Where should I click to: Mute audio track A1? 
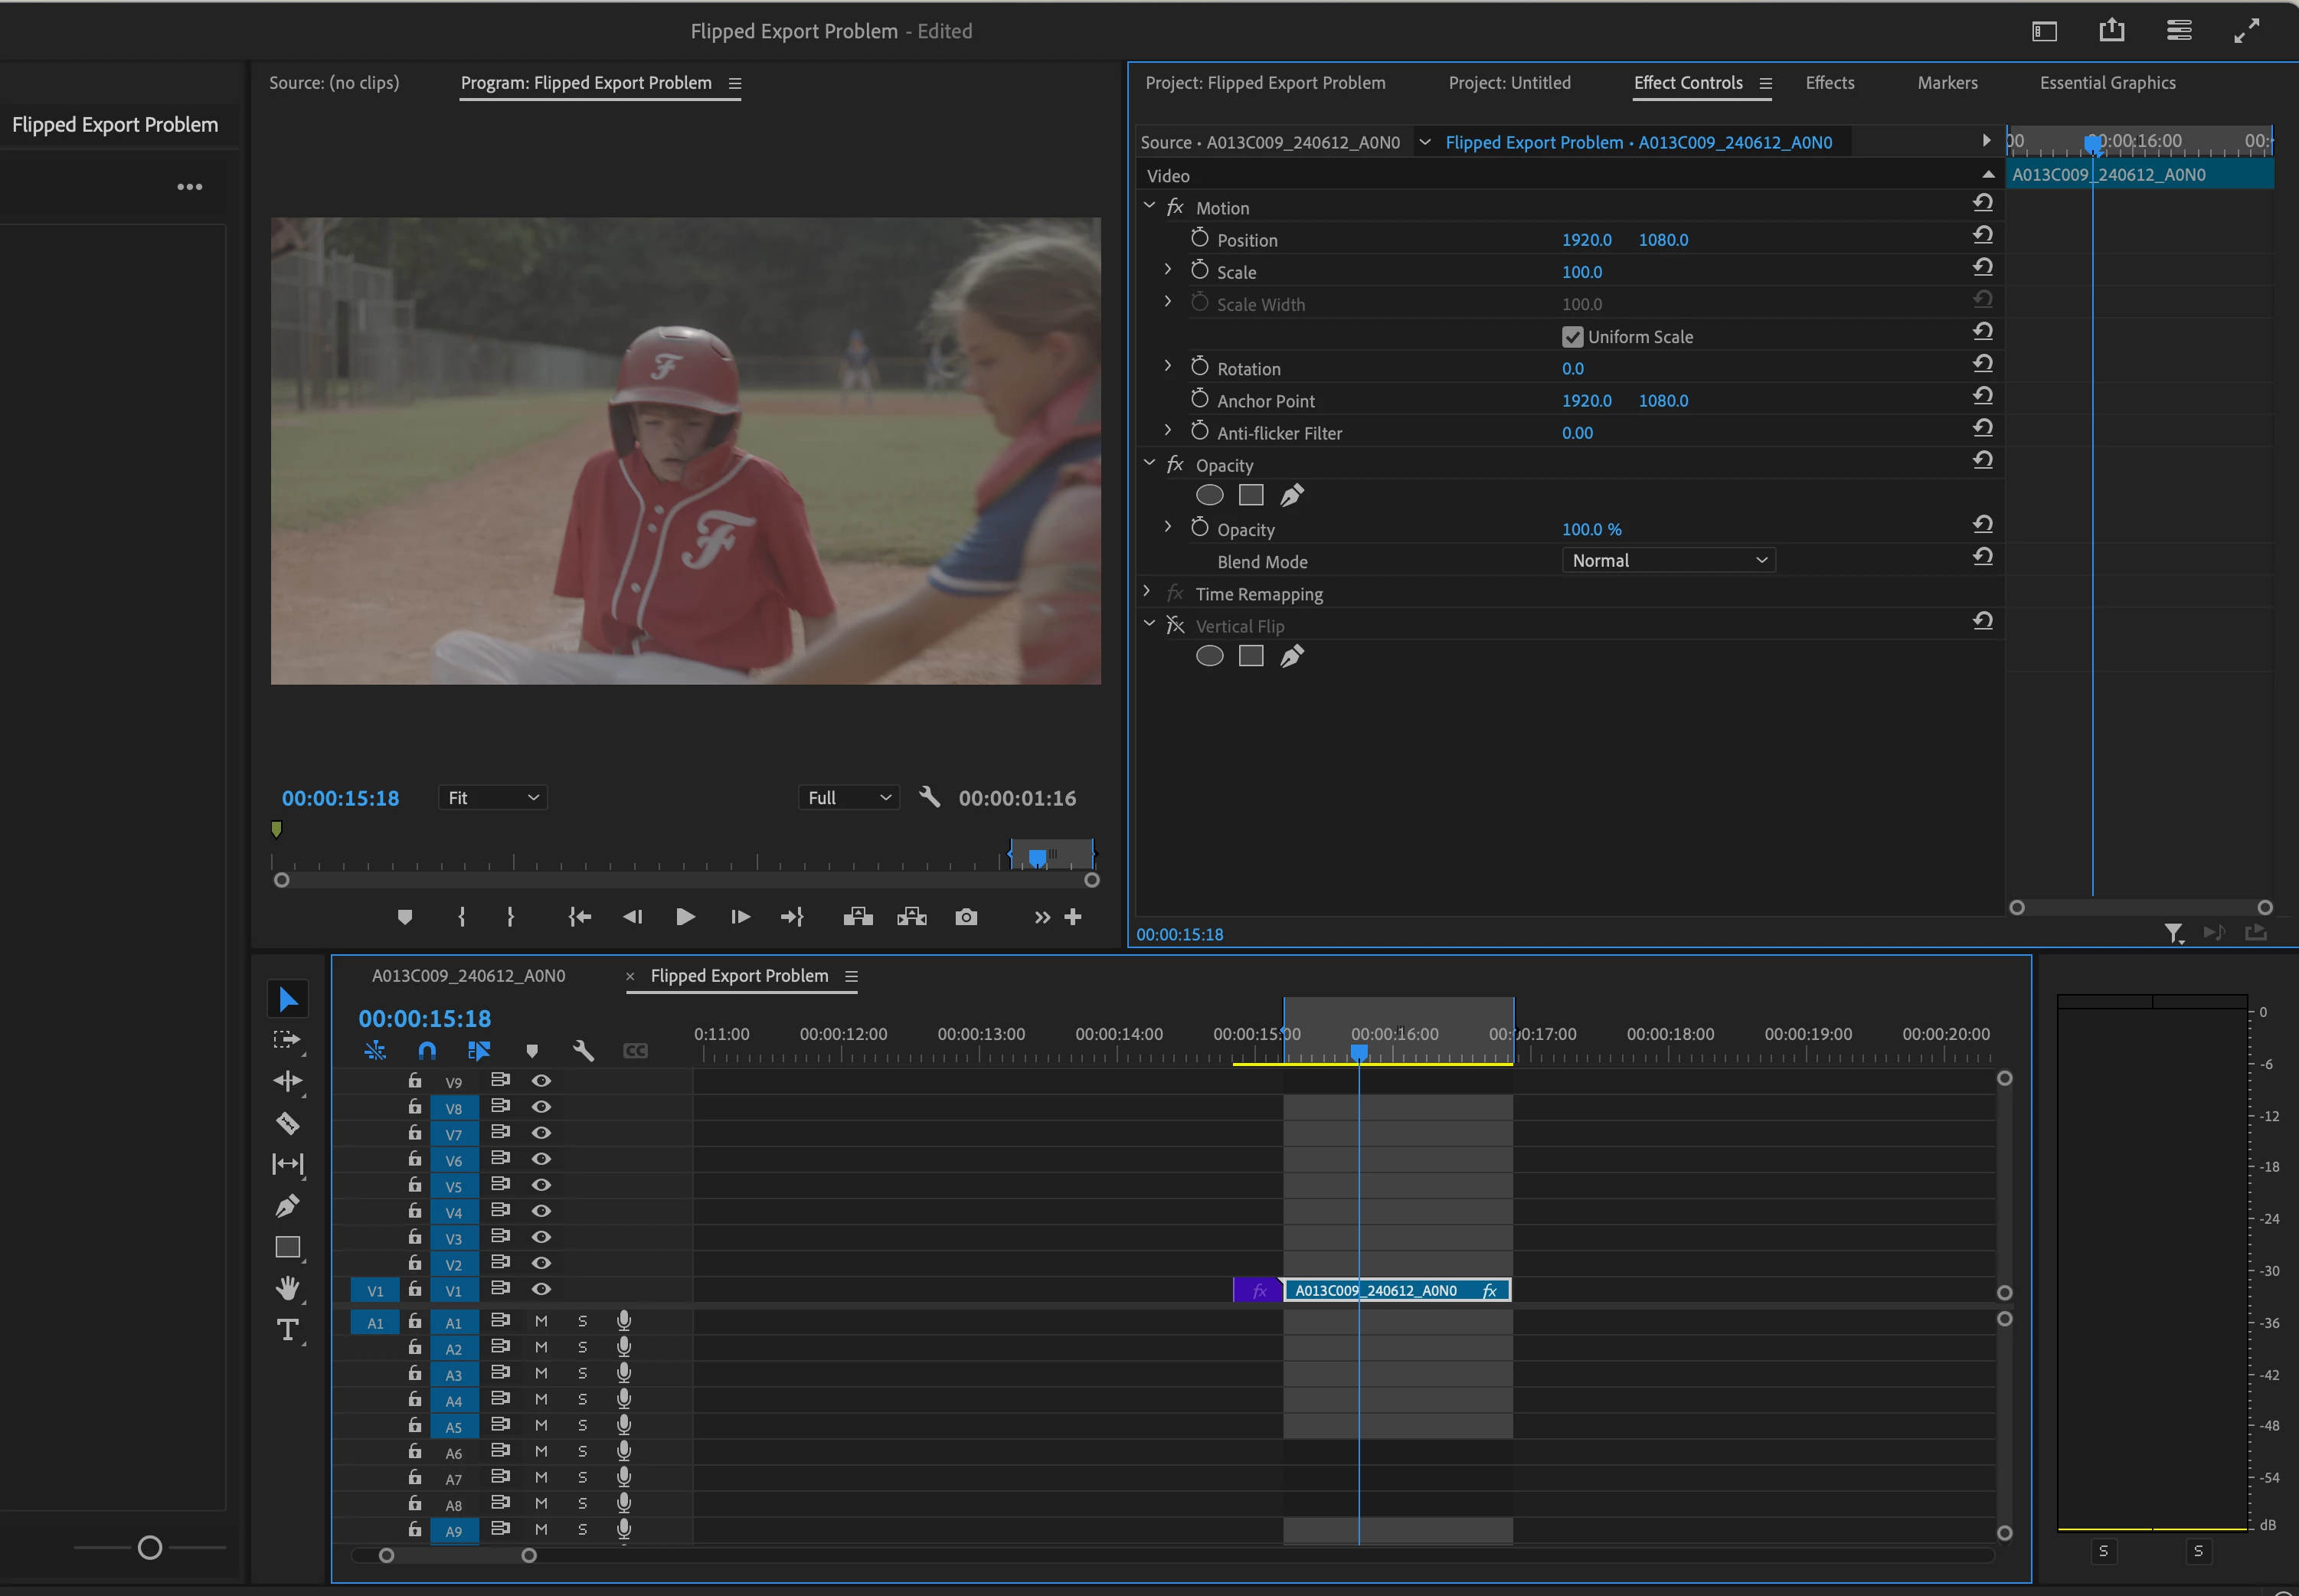[541, 1321]
